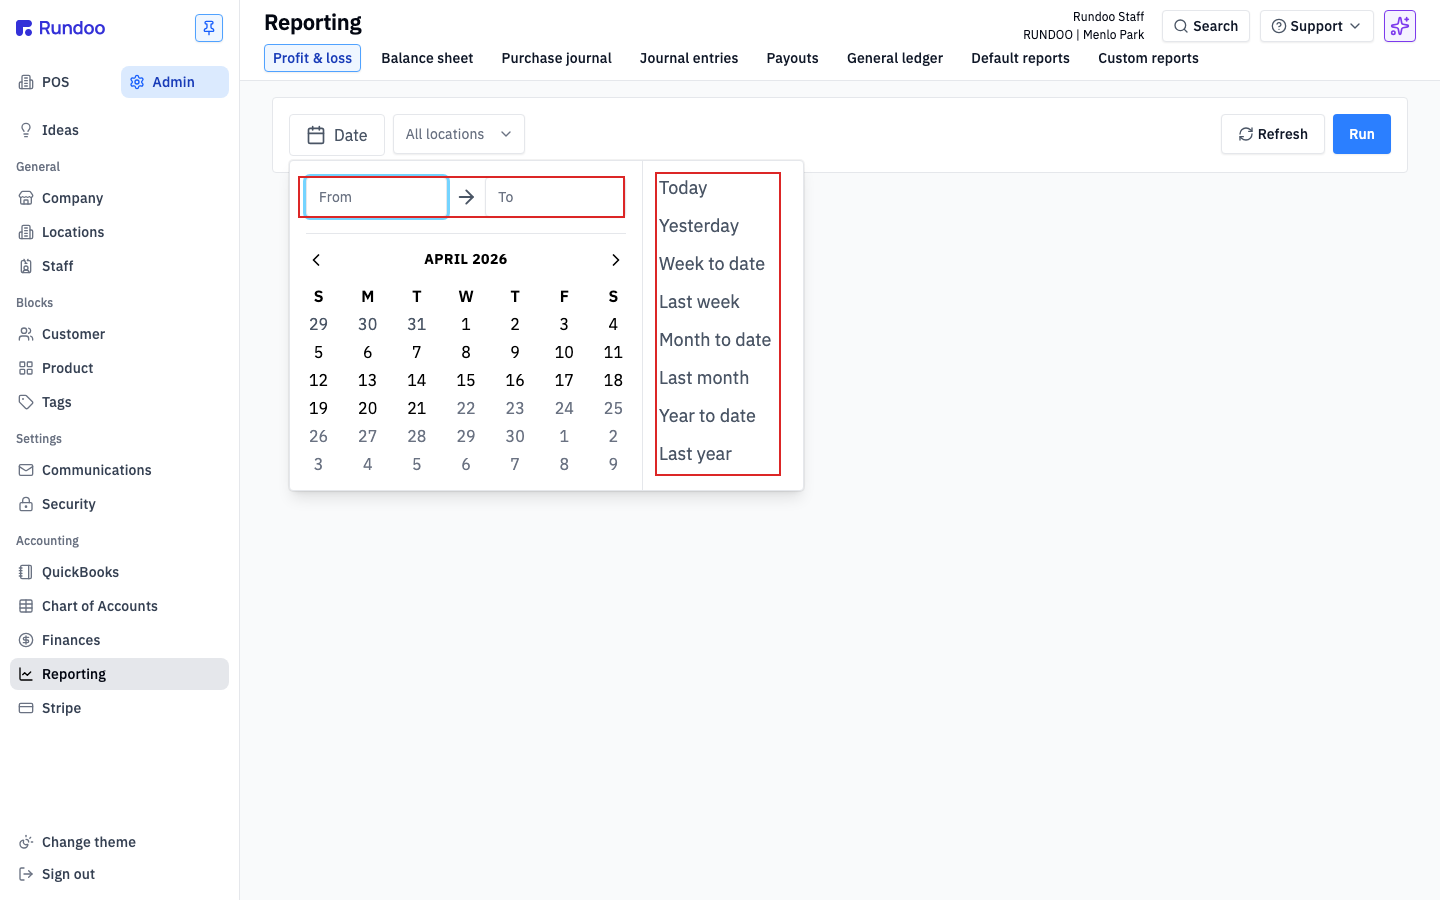Select the Month to date preset
1440x900 pixels.
tap(715, 340)
